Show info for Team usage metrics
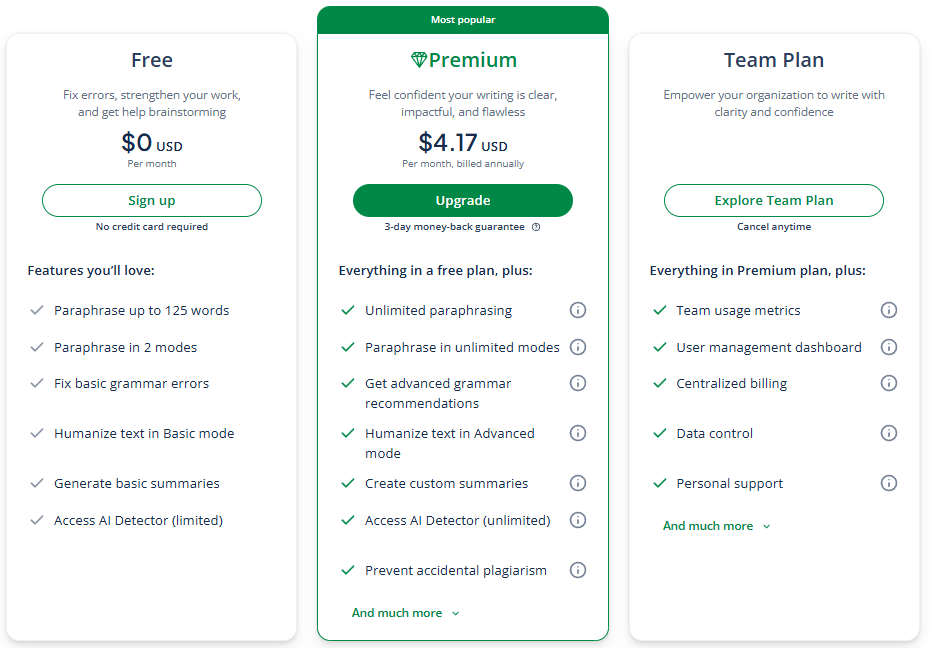The image size is (934, 648). pyautogui.click(x=889, y=310)
